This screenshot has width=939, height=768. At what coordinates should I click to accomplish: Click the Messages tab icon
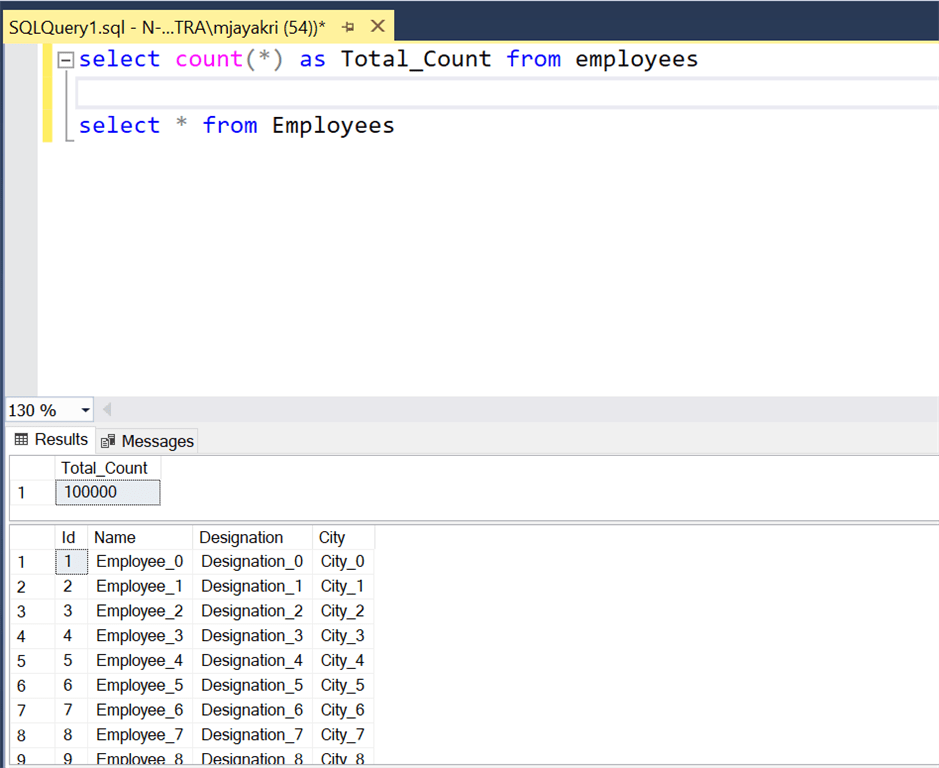coord(108,441)
